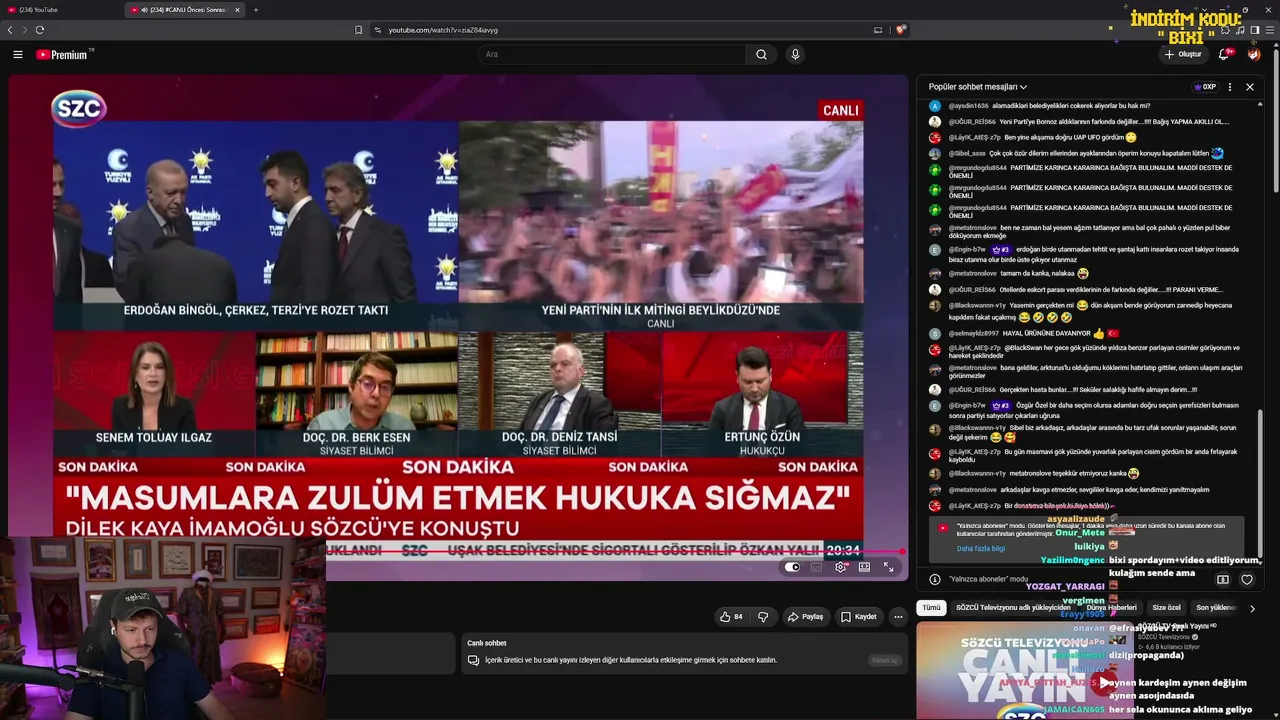
Task: Switch to the first YouTube browser tab
Action: (60, 10)
